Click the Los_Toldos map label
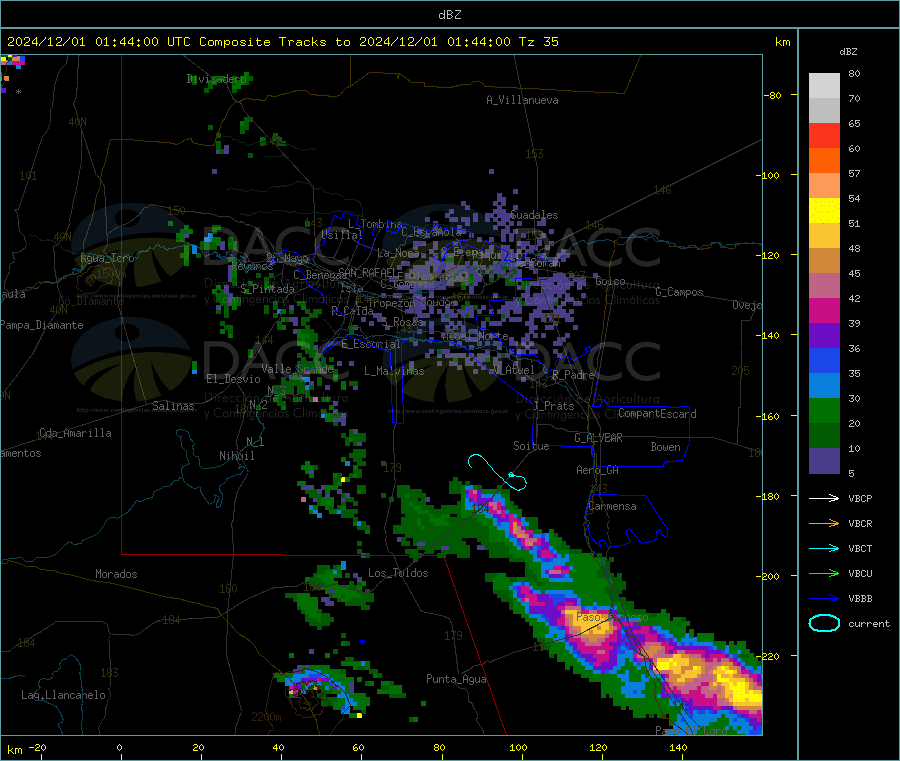Image resolution: width=900 pixels, height=761 pixels. click(x=398, y=573)
